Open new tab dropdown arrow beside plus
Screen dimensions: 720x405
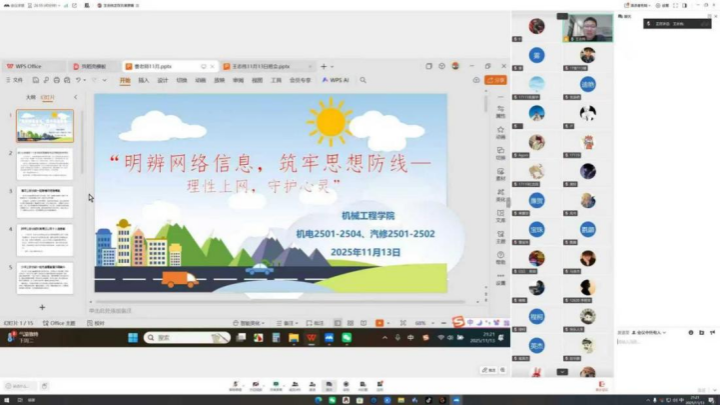point(335,67)
